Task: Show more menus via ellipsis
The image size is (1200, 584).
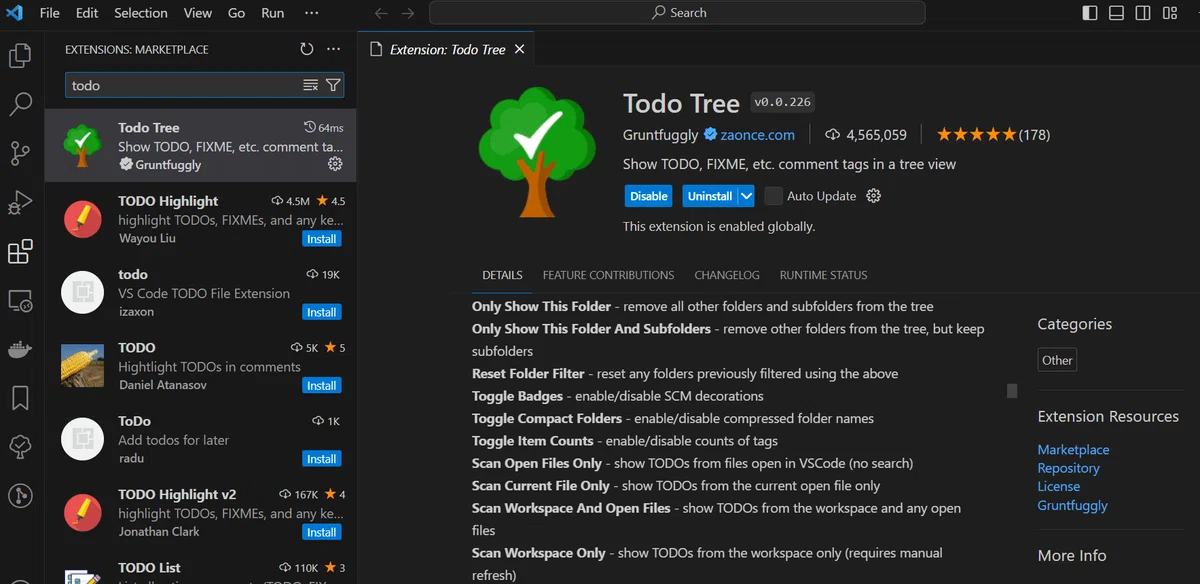Action: [x=312, y=13]
